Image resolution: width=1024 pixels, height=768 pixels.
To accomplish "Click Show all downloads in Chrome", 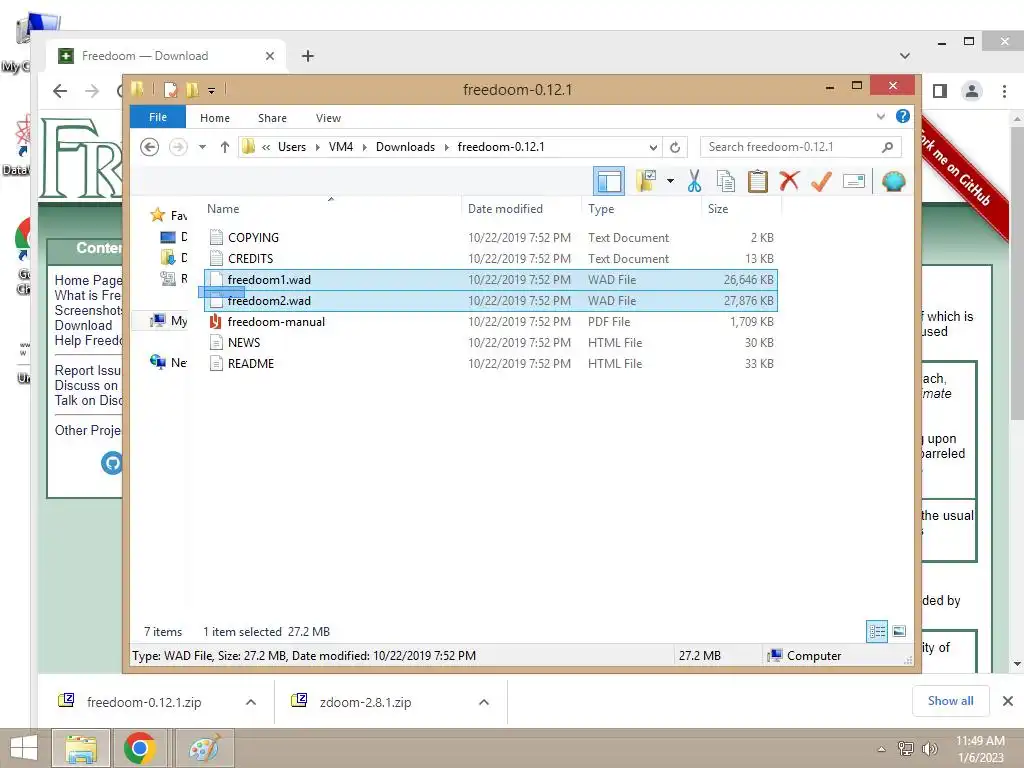I will click(x=950, y=701).
